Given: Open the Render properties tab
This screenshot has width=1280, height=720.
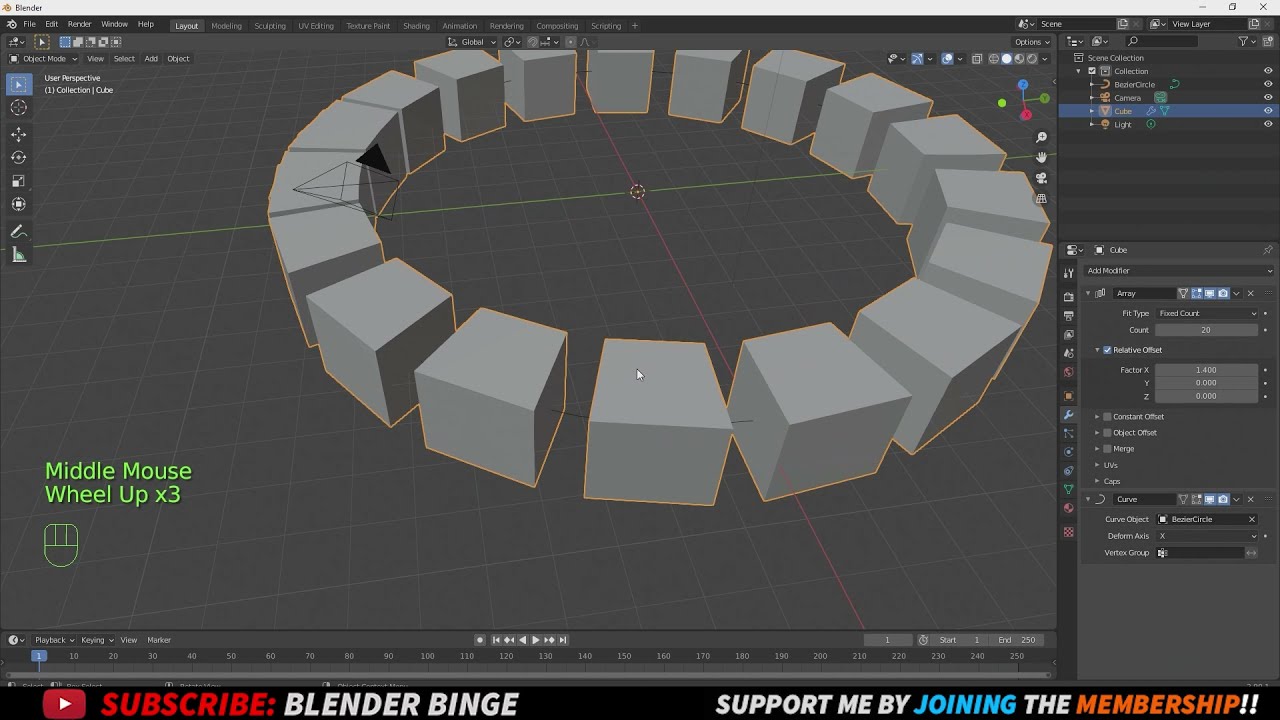Looking at the screenshot, I should tap(1068, 296).
